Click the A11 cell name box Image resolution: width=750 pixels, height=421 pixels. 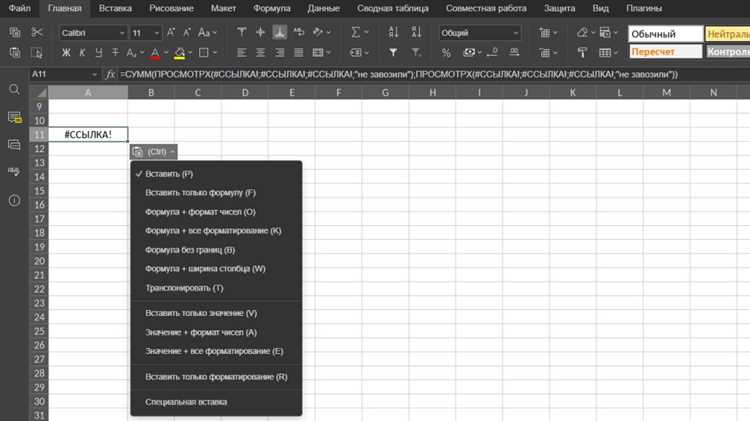coord(60,75)
